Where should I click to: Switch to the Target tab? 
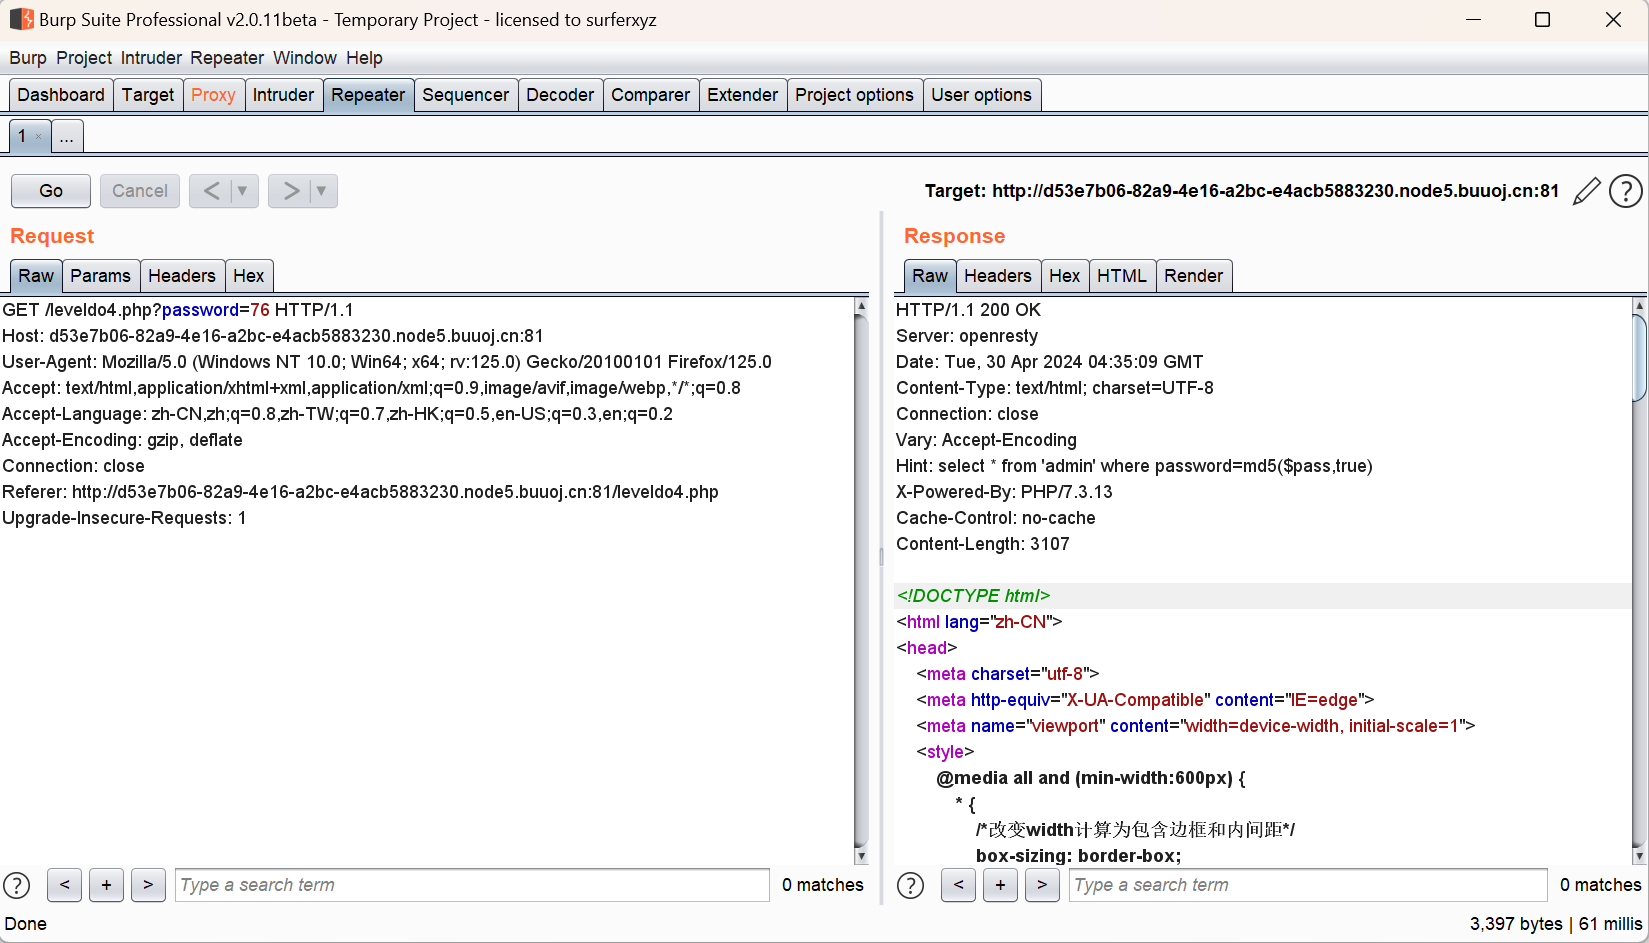coord(148,95)
